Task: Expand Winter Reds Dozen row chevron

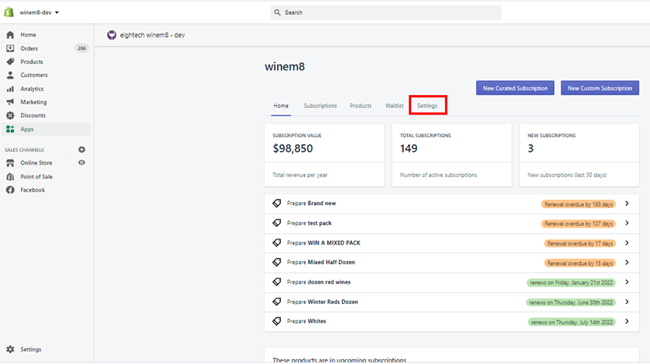Action: click(x=627, y=302)
